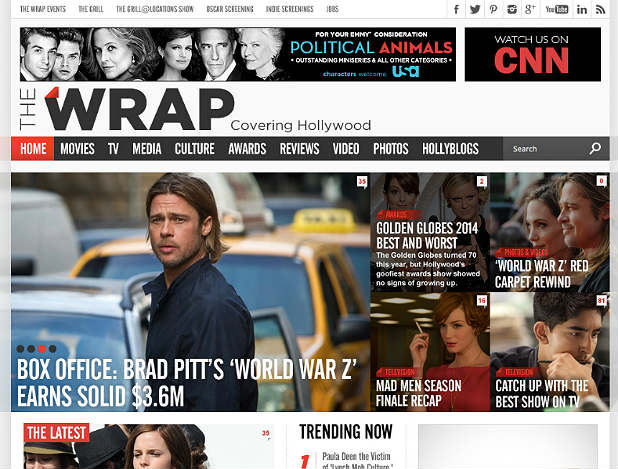The width and height of the screenshot is (618, 469).
Task: Open Catch Up With the Best Show story
Action: [542, 393]
